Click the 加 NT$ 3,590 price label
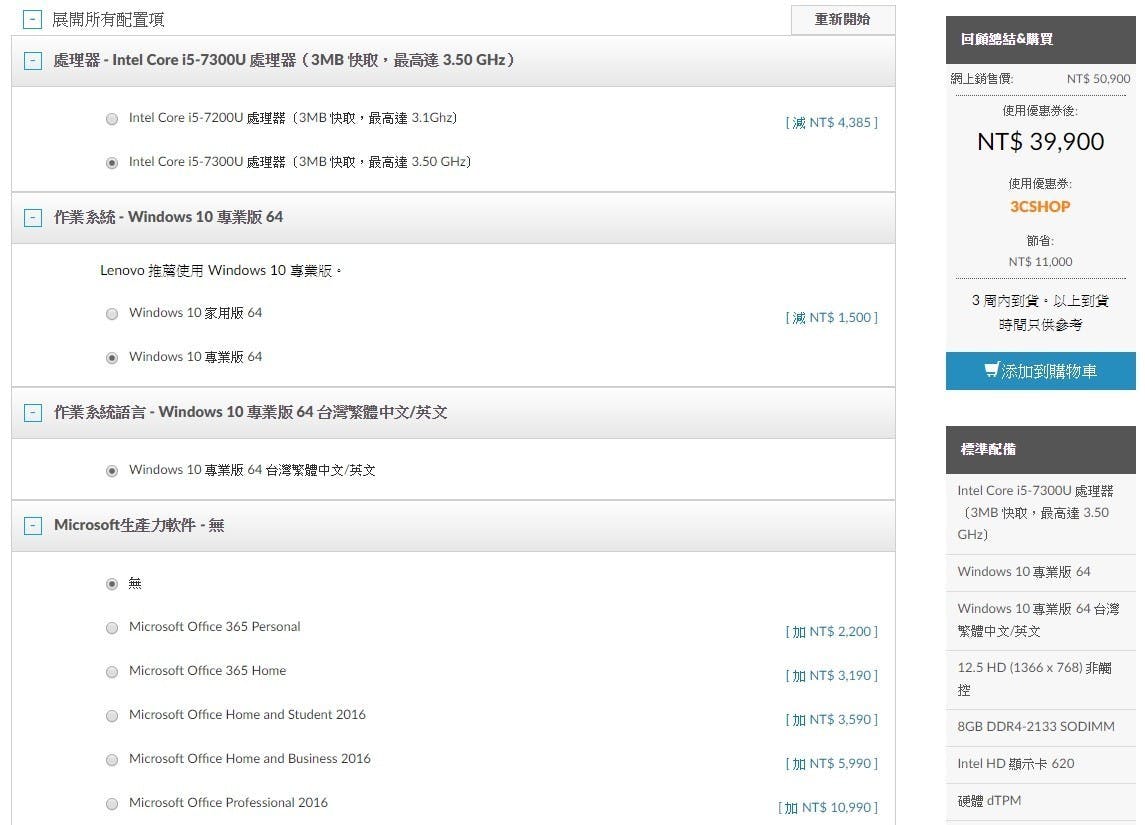 coord(832,719)
